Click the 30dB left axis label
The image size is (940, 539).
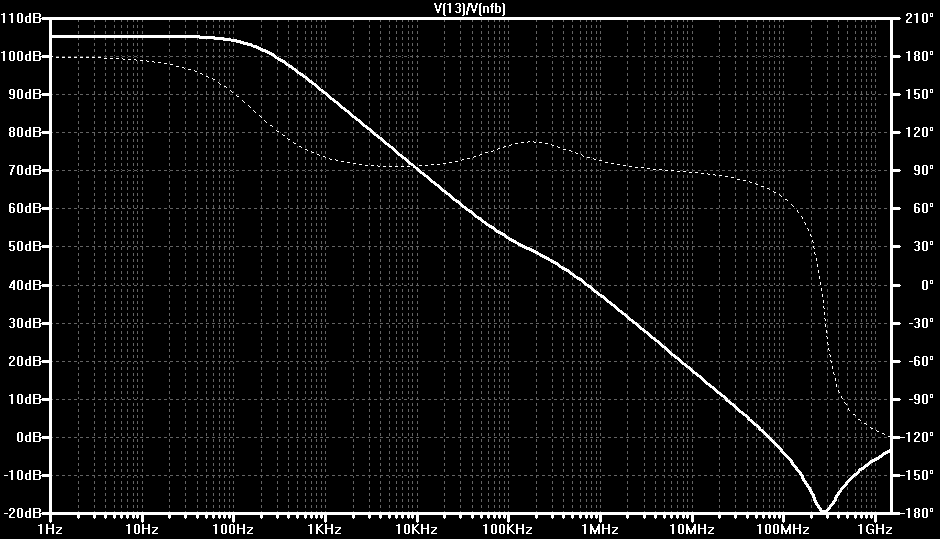25,323
